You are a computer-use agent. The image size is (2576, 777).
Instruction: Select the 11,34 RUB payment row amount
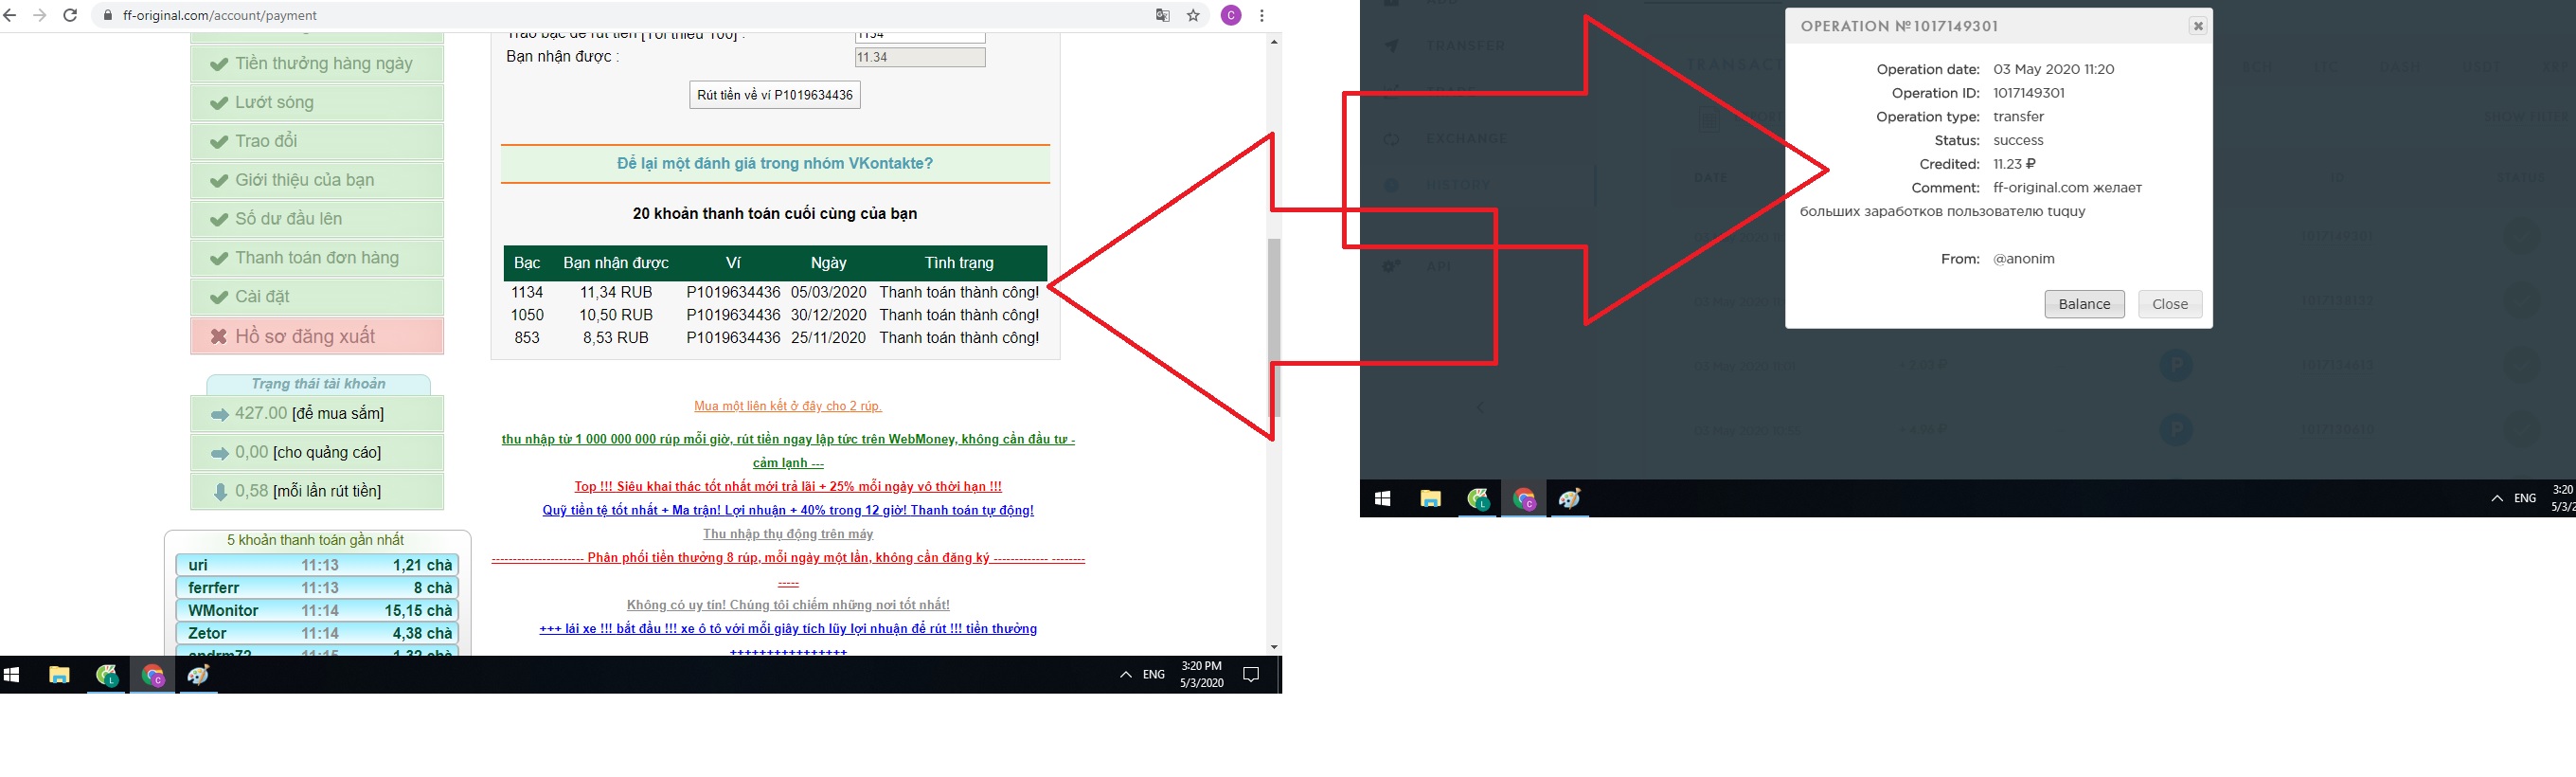coord(616,292)
